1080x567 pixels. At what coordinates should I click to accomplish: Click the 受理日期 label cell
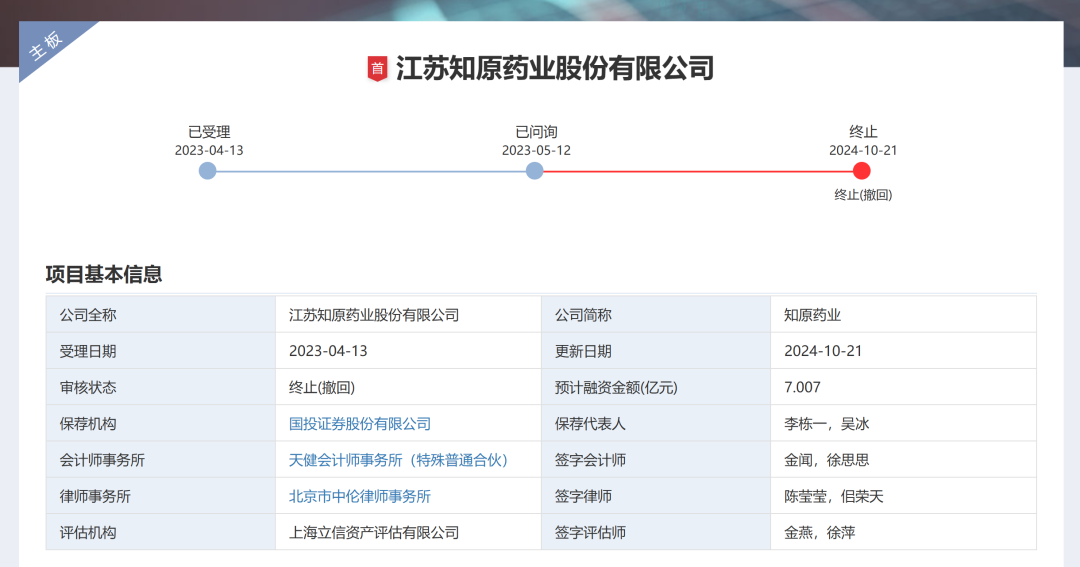coord(160,351)
